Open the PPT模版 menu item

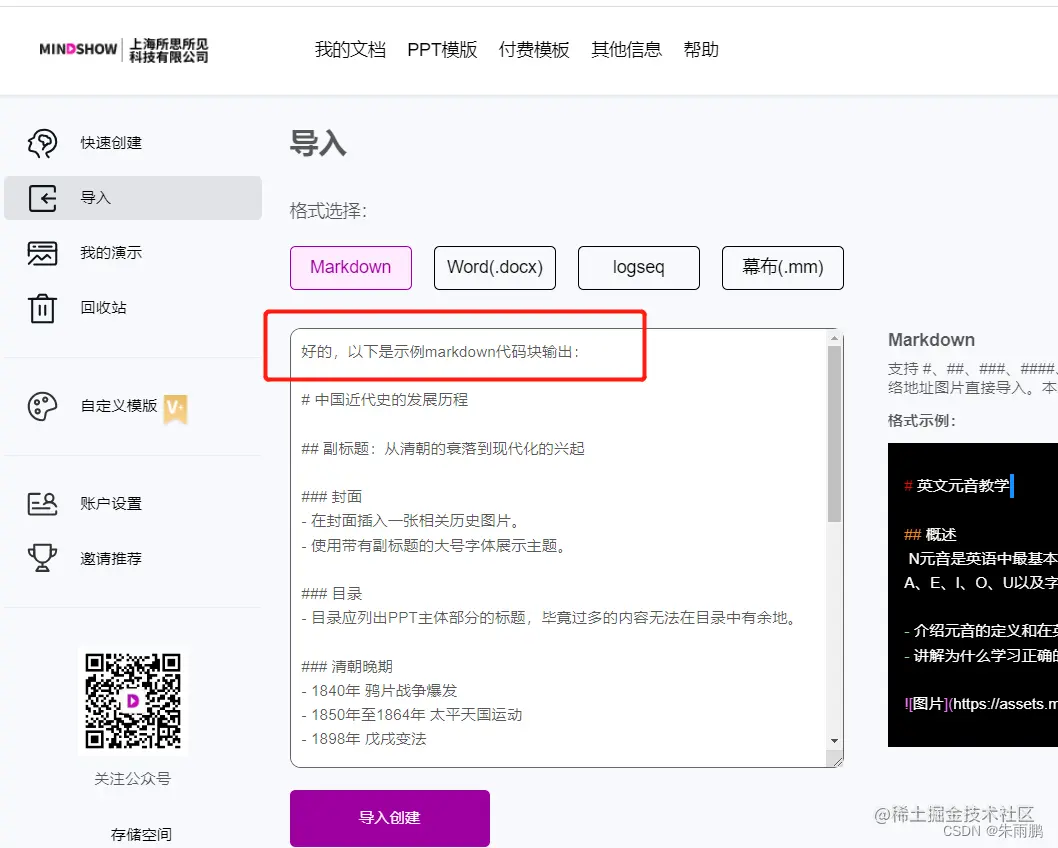(x=442, y=49)
